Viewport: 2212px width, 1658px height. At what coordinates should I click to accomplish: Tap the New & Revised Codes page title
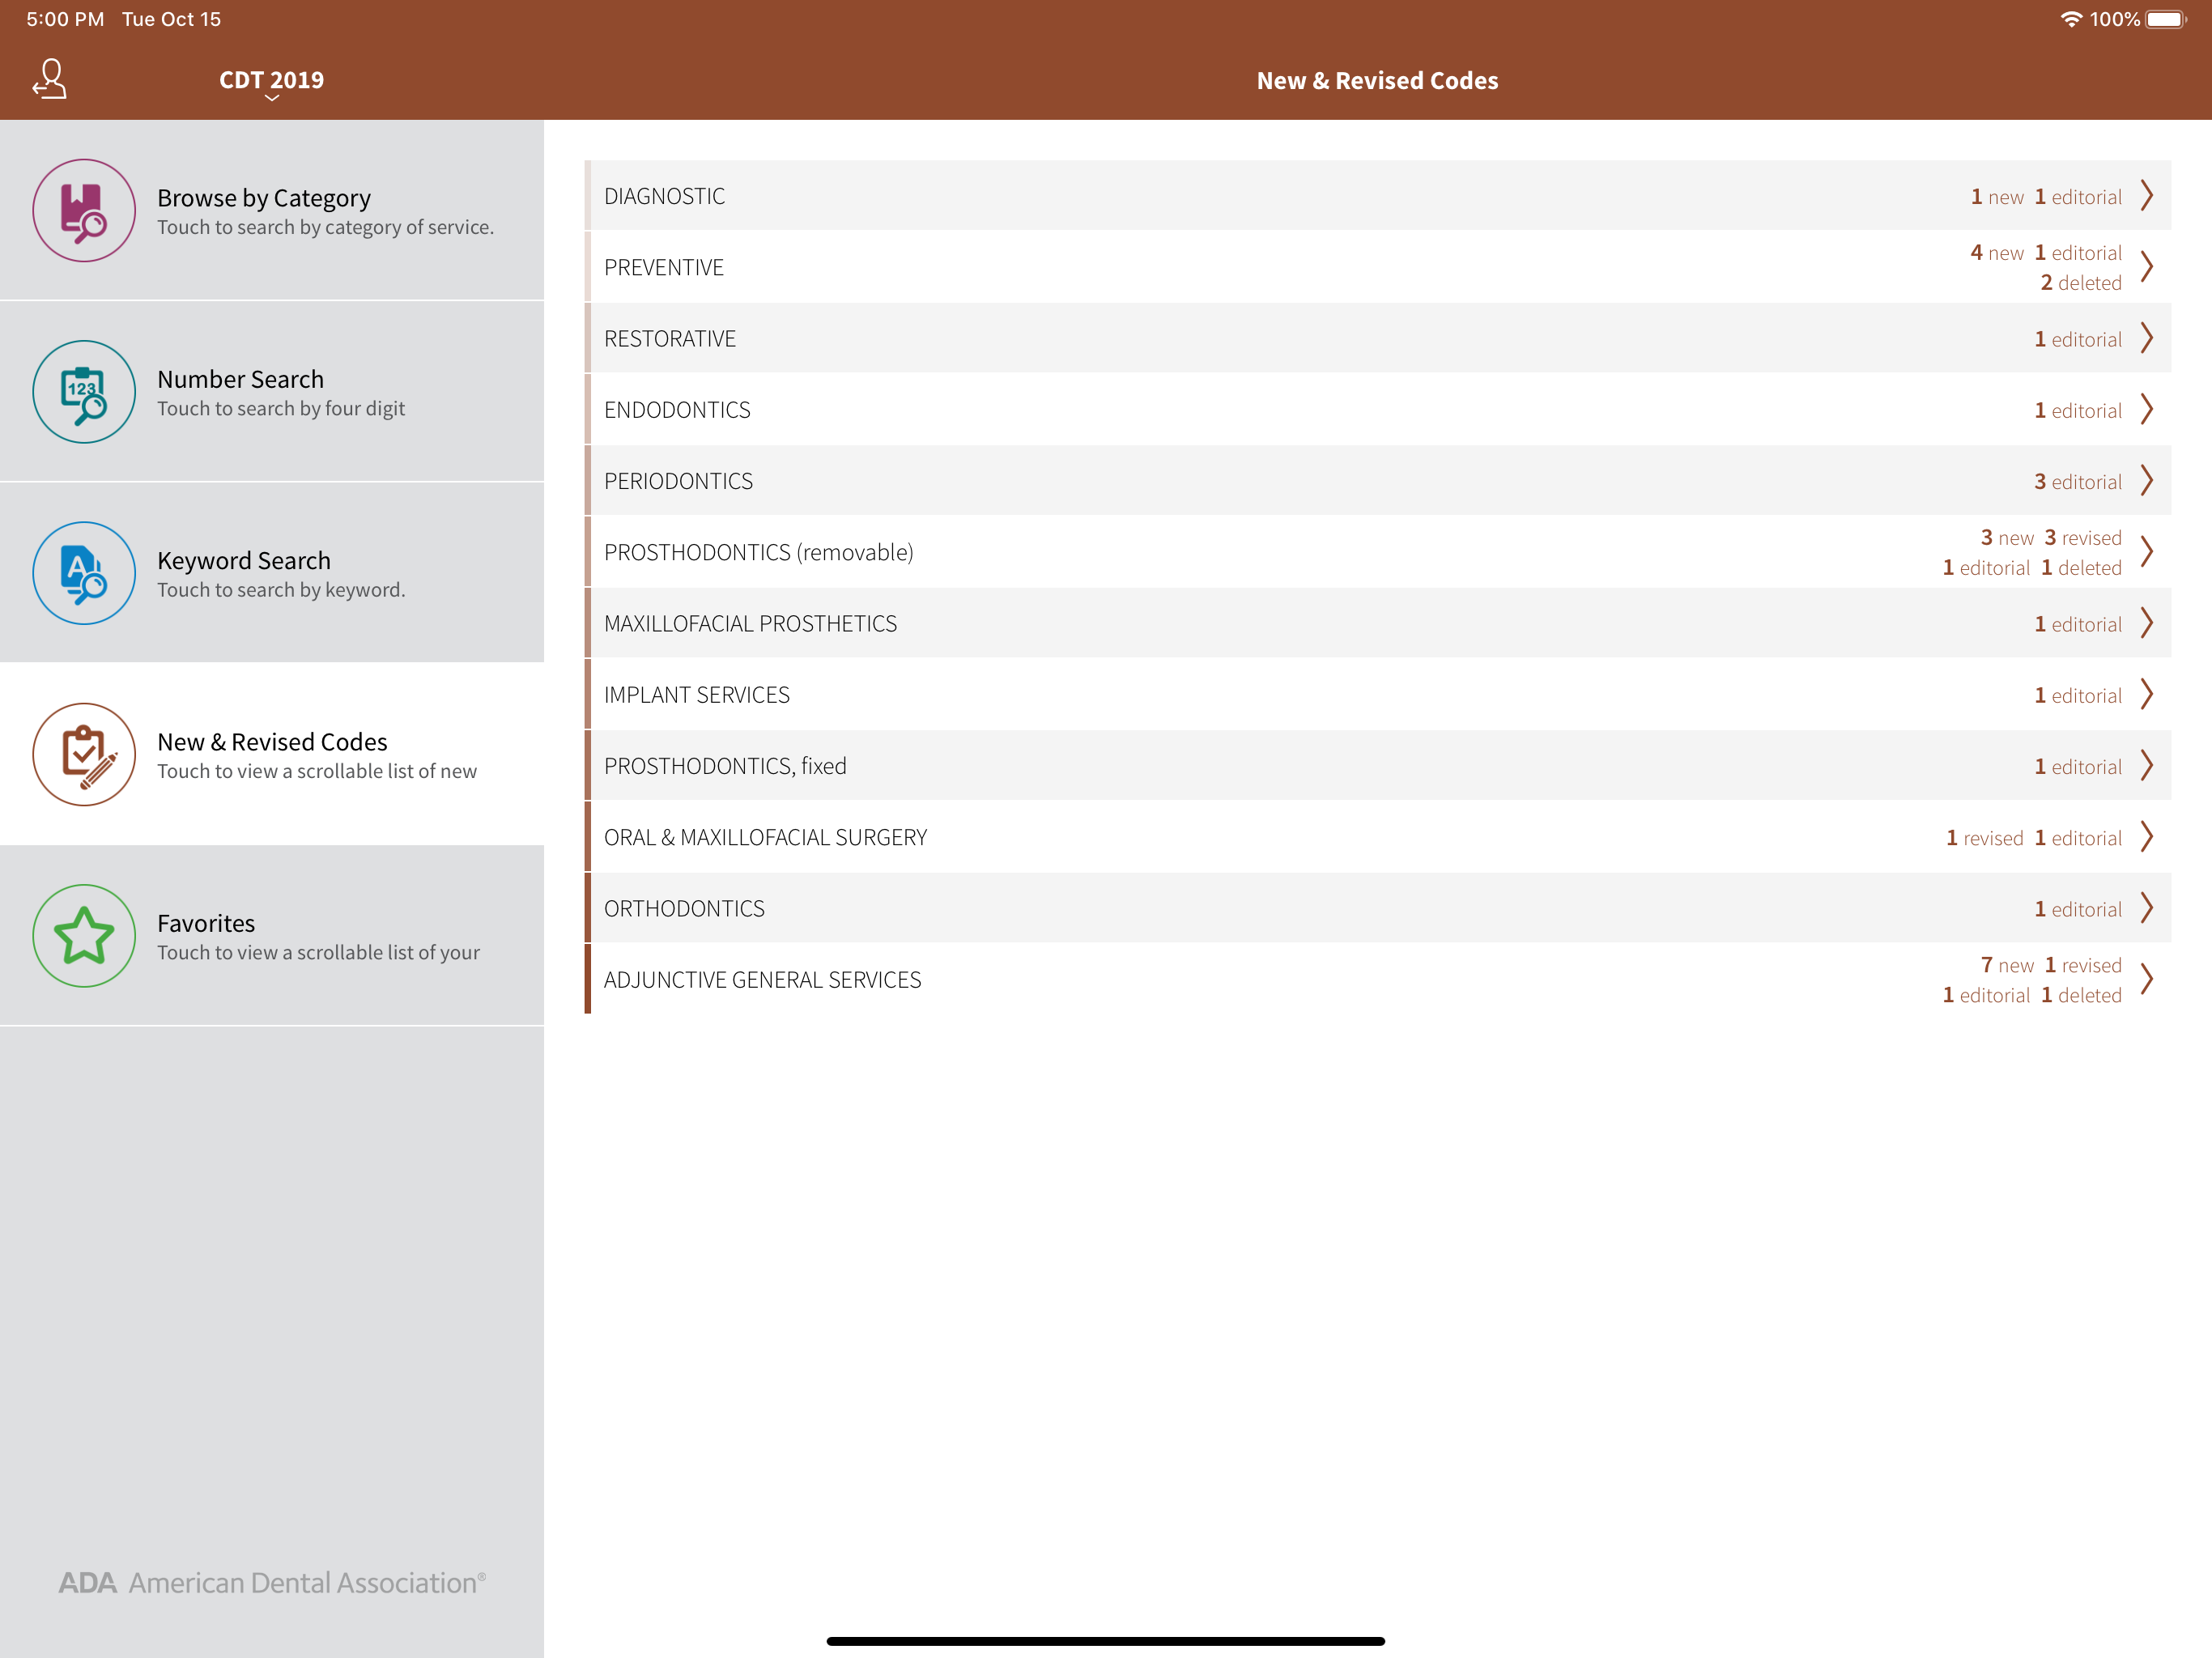pyautogui.click(x=1377, y=80)
